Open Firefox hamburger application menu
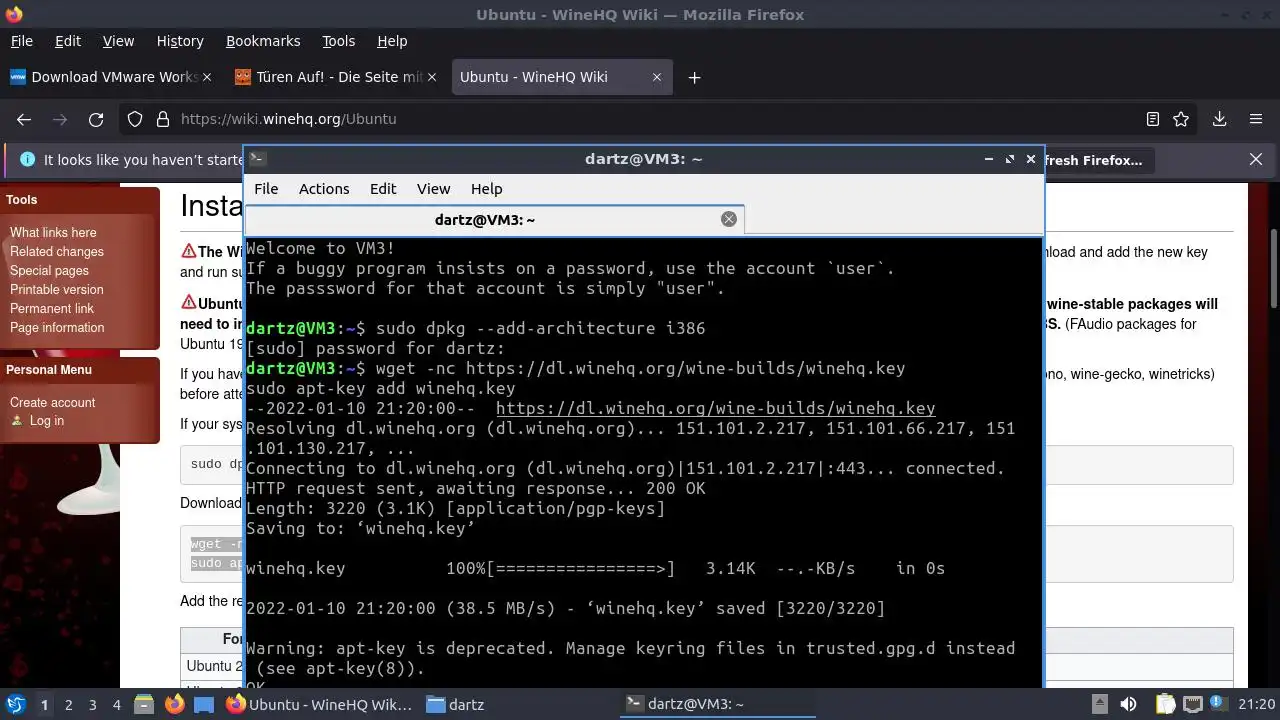Viewport: 1280px width, 720px height. [1256, 119]
